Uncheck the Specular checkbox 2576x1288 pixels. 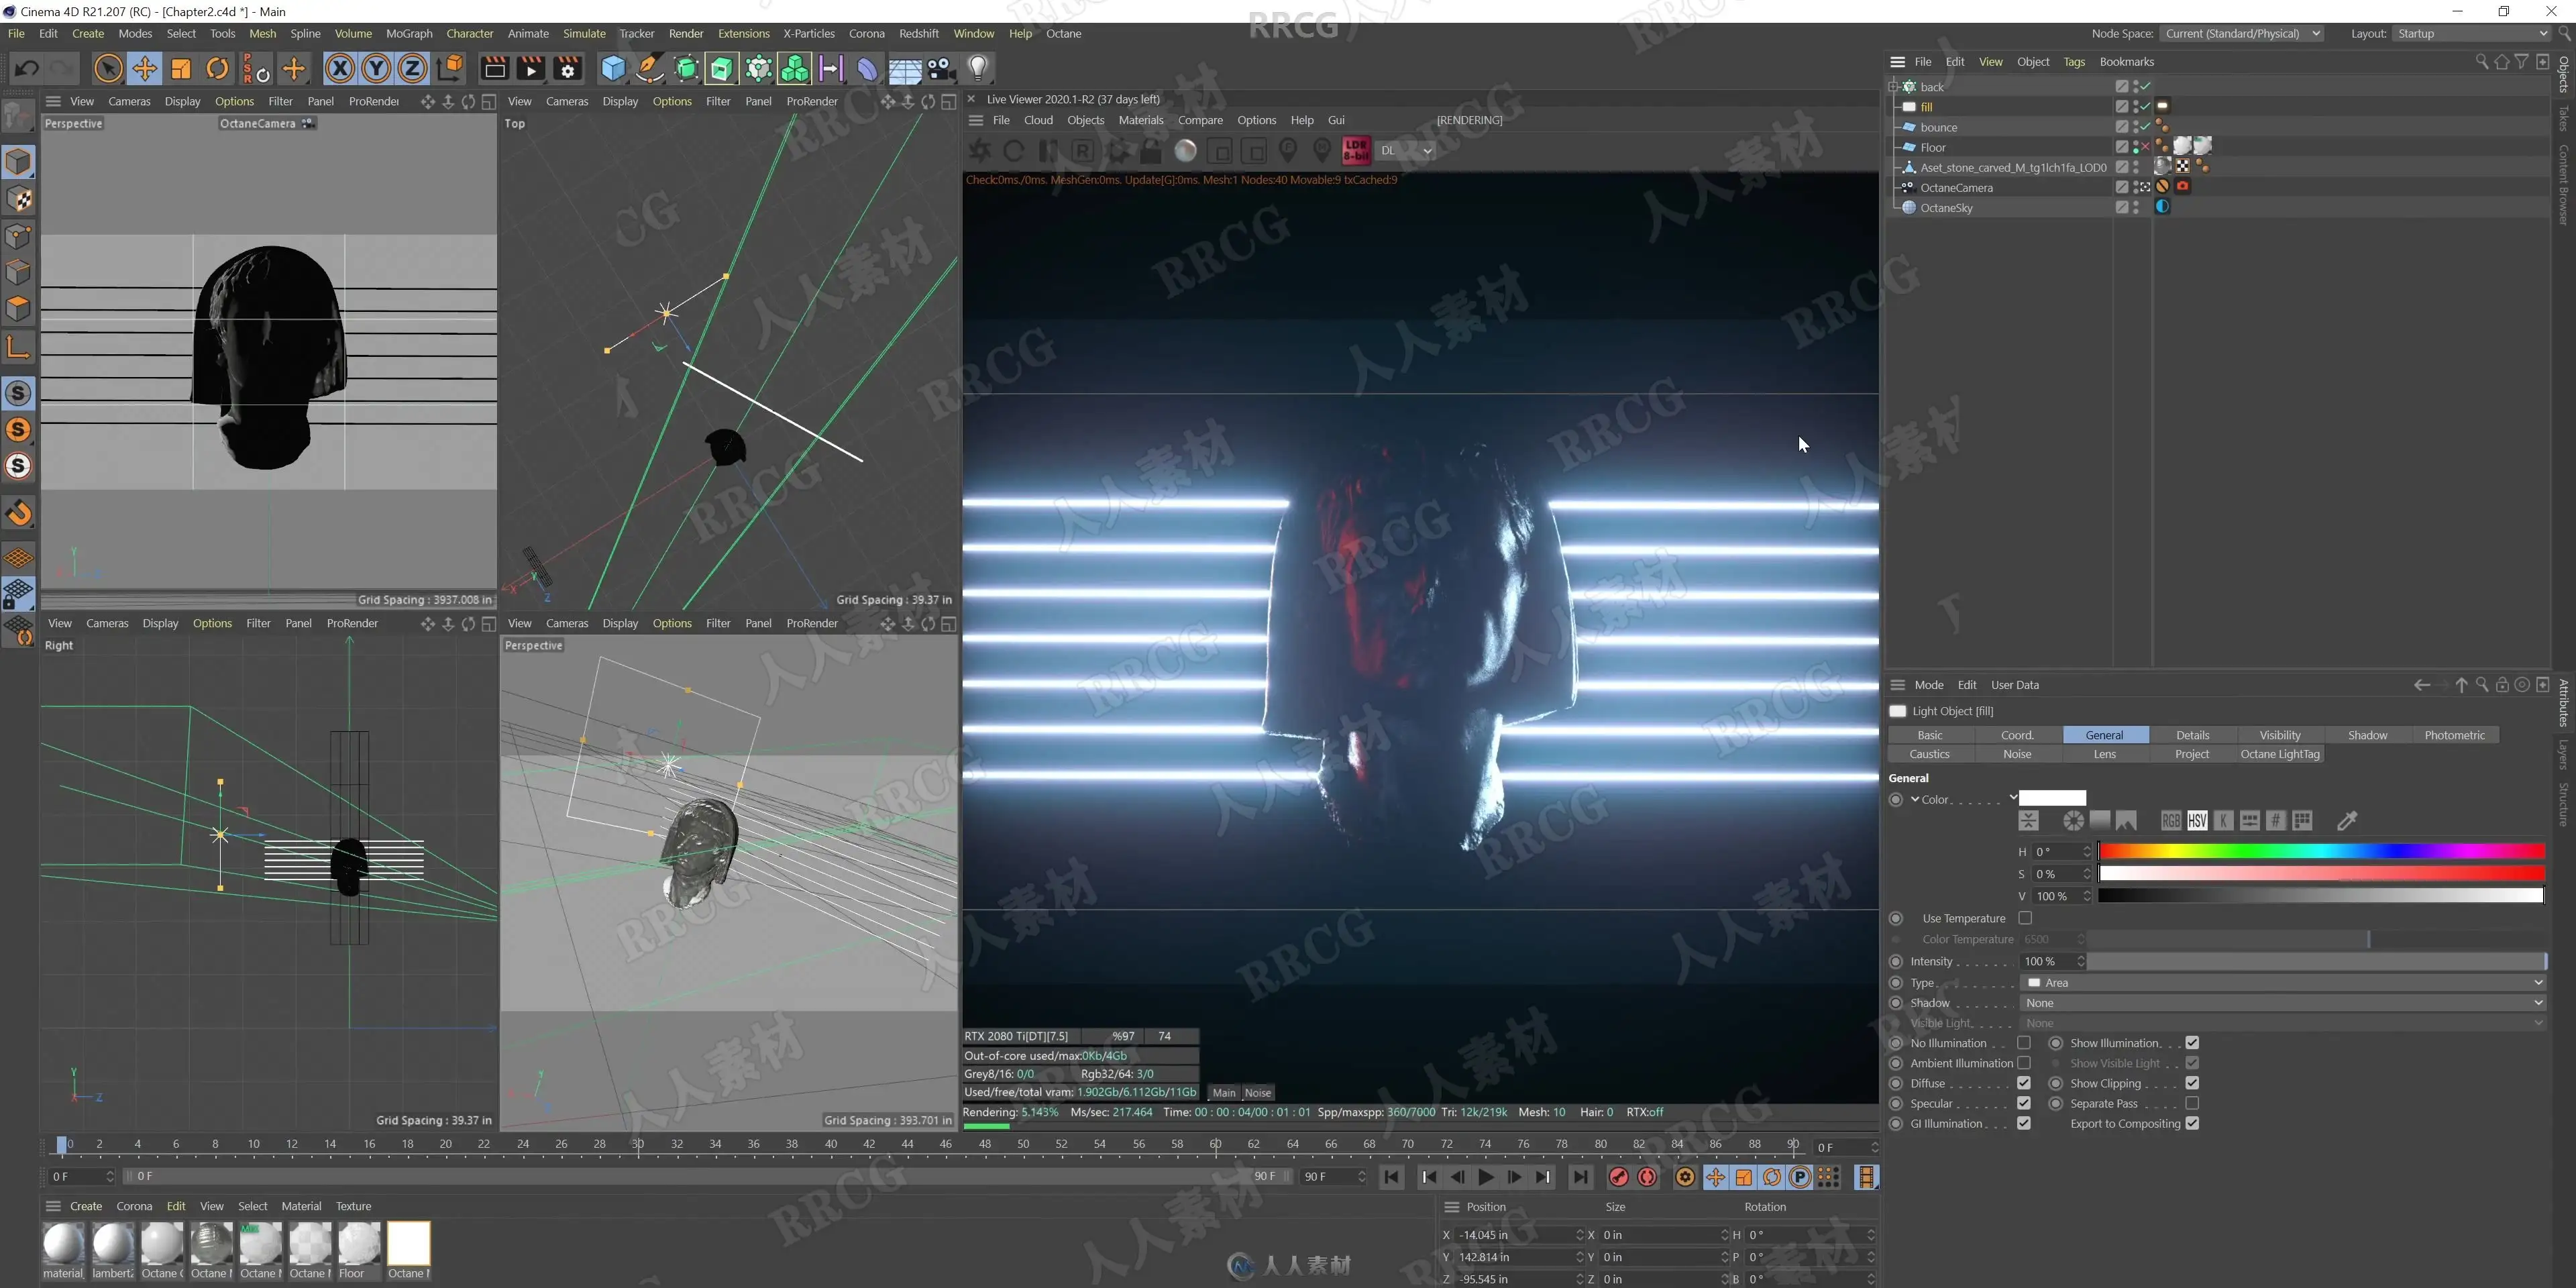click(2024, 1103)
